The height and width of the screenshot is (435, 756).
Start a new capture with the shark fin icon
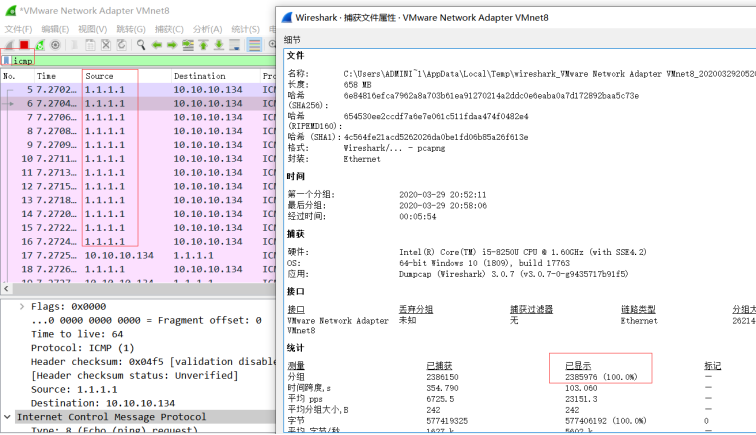(9, 45)
